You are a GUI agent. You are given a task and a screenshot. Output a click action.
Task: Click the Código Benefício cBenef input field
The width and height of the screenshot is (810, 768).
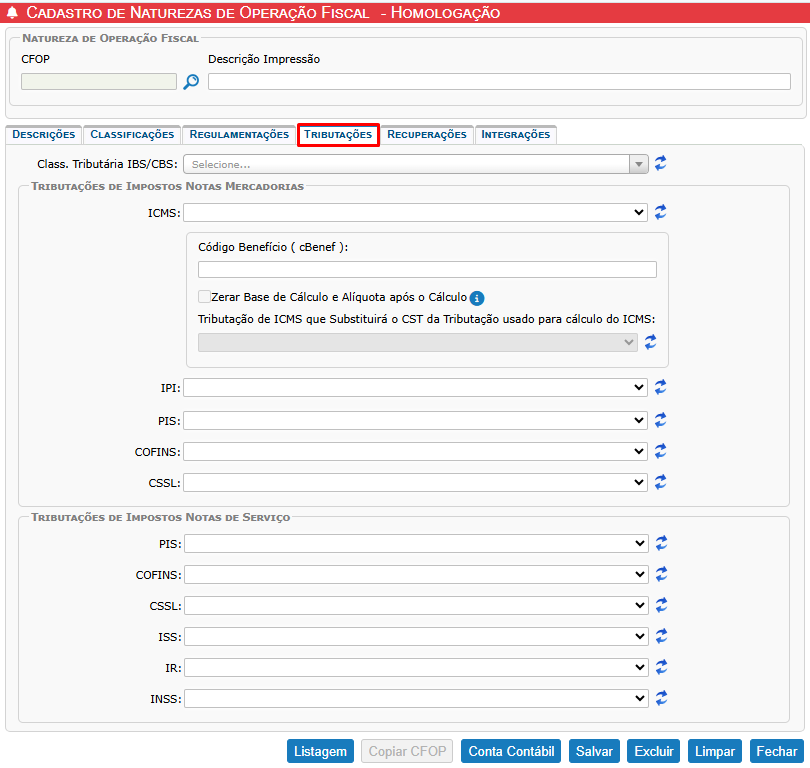tap(427, 269)
